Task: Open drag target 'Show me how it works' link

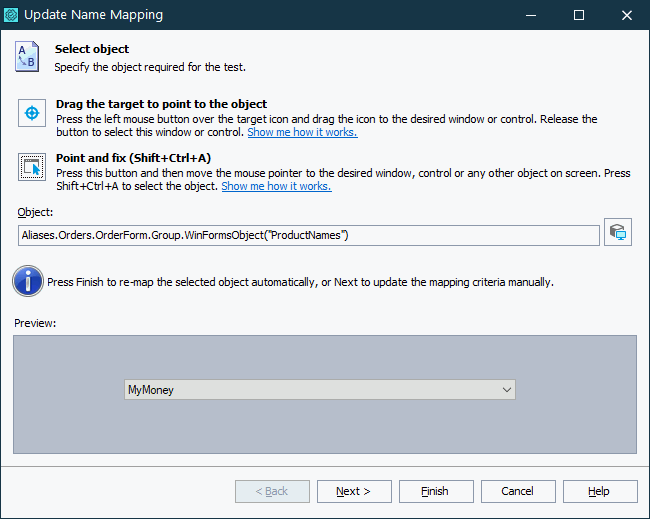Action: tap(302, 132)
